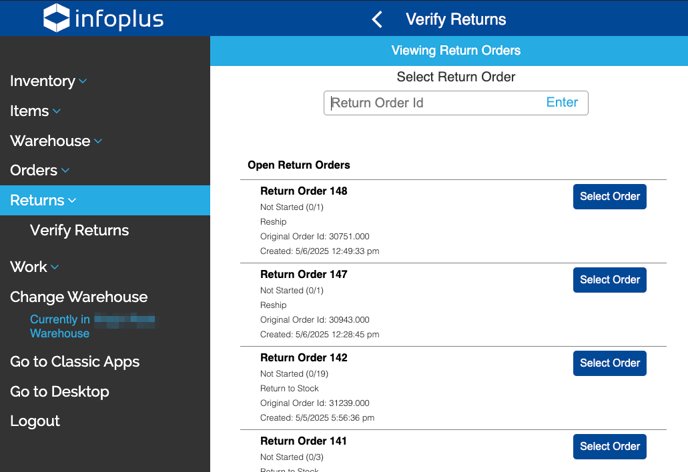Open Go to Classic Apps
Viewport: 688px width, 472px height.
[x=75, y=362]
